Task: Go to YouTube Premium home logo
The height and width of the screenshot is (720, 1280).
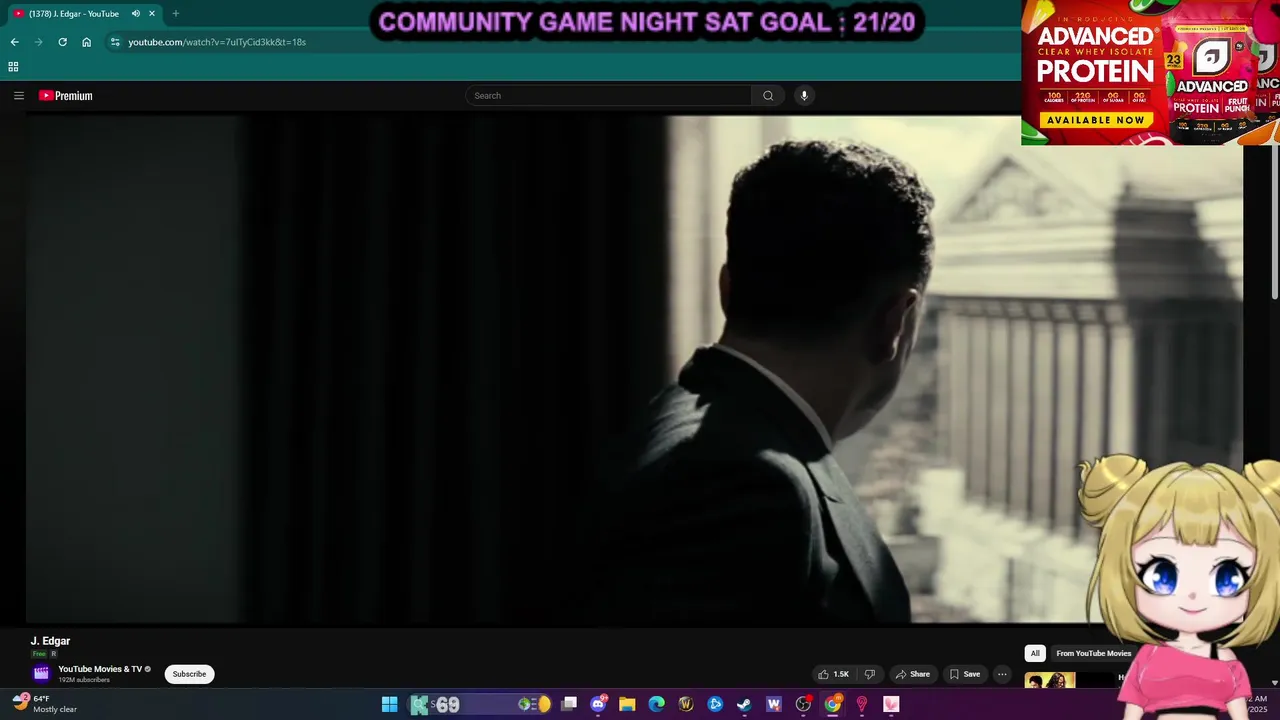Action: pos(66,96)
